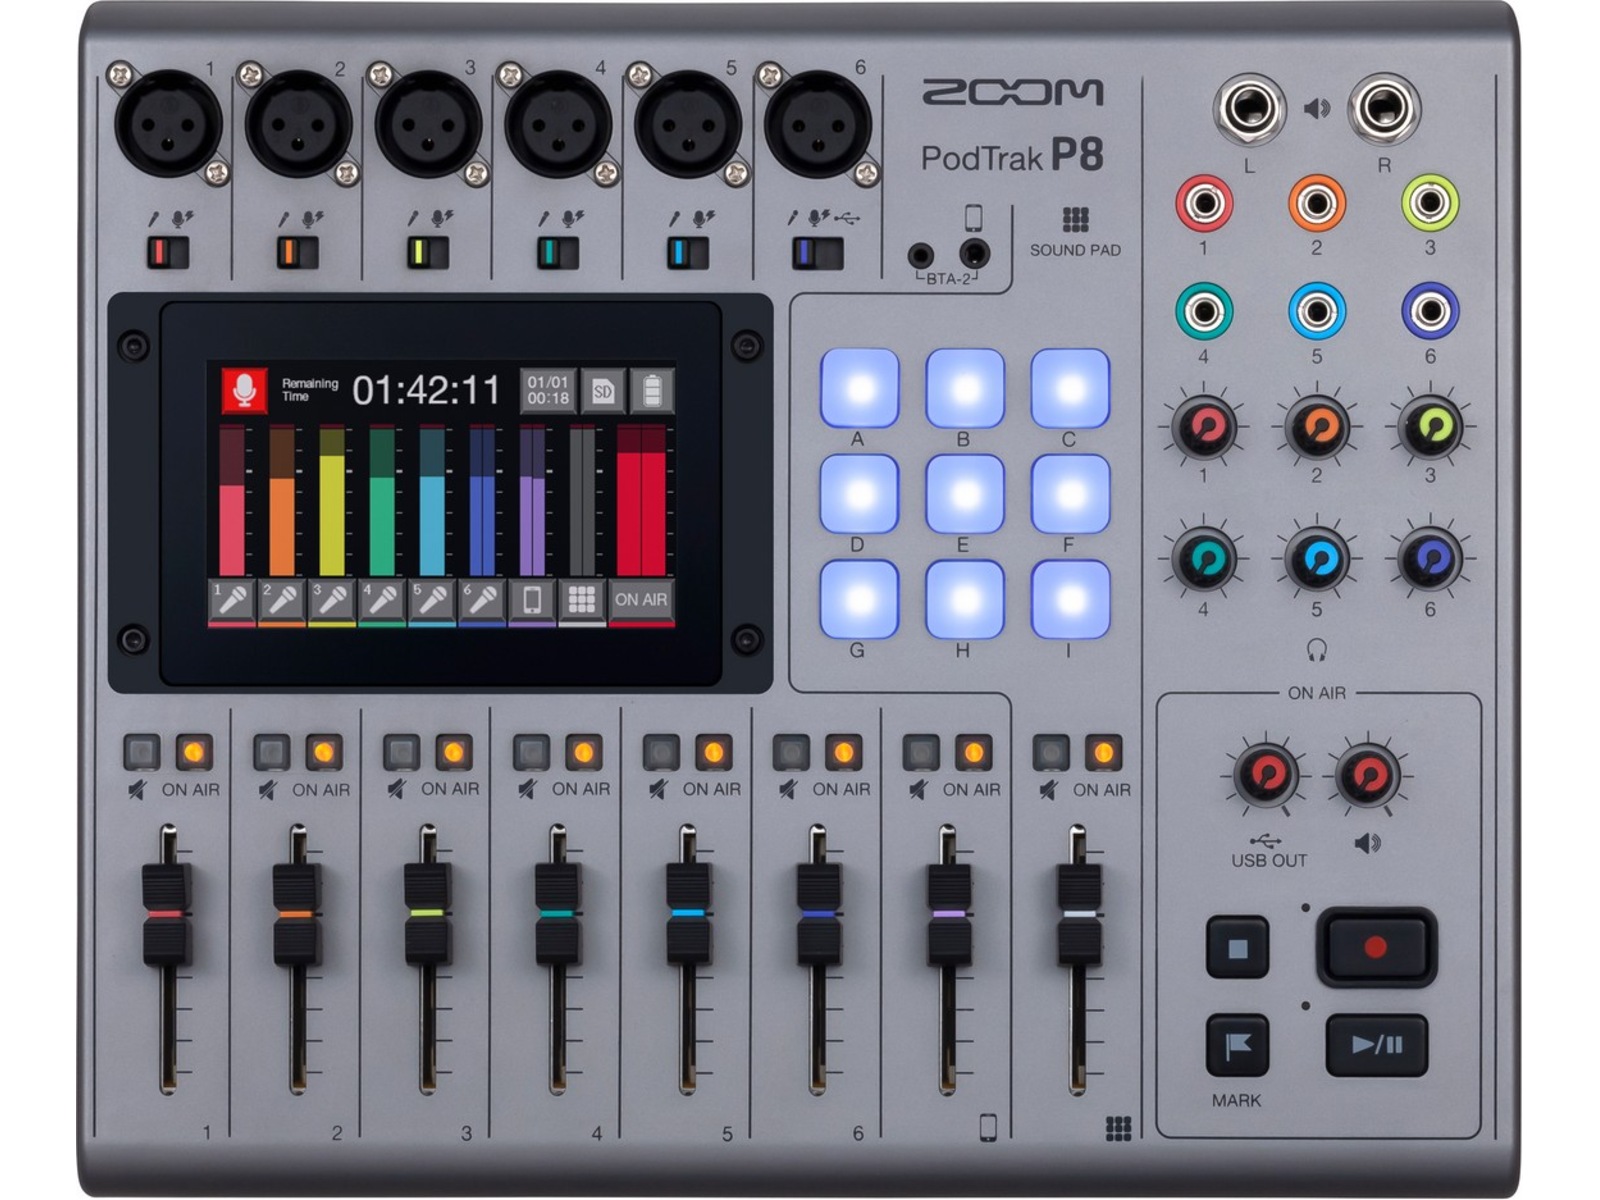Image resolution: width=1600 pixels, height=1200 pixels.
Task: Trigger sound pad E
Action: pyautogui.click(x=965, y=494)
